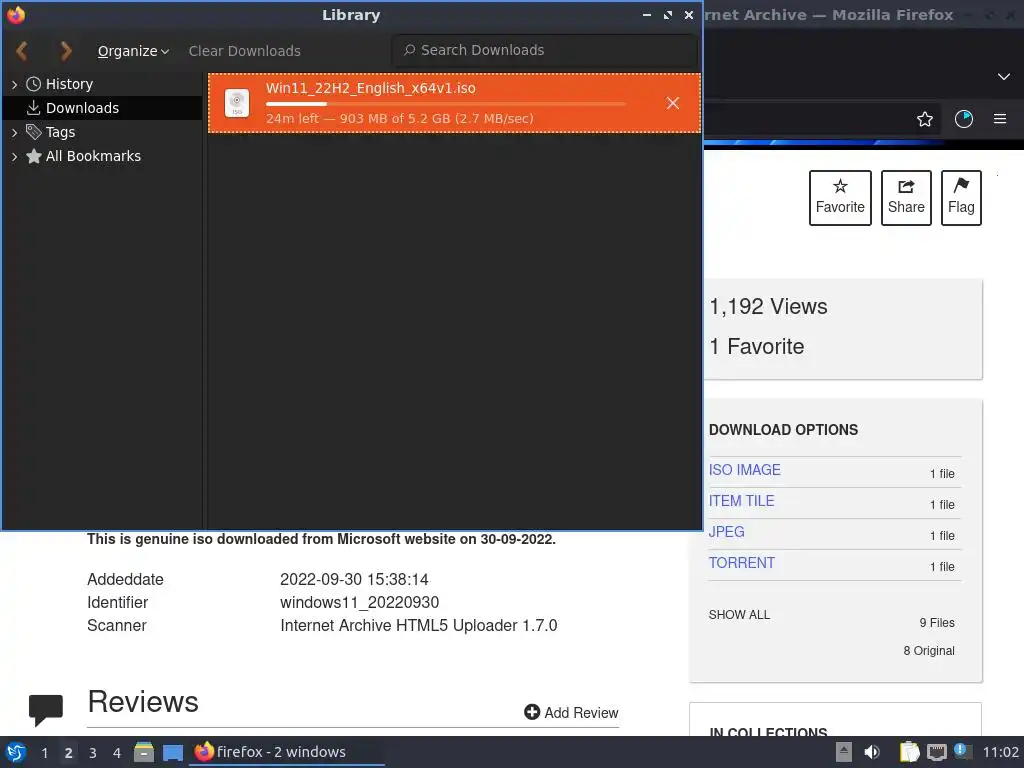1024x768 pixels.
Task: Expand the Tags tree node
Action: 14,133
